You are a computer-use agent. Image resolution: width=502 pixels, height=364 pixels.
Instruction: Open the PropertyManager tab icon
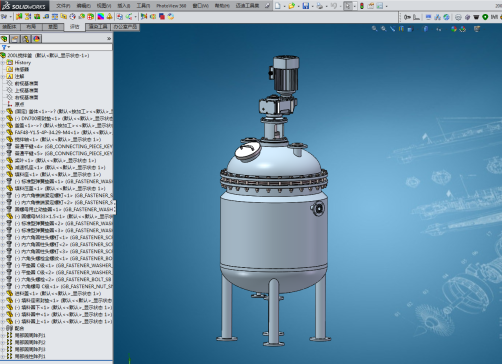15,39
